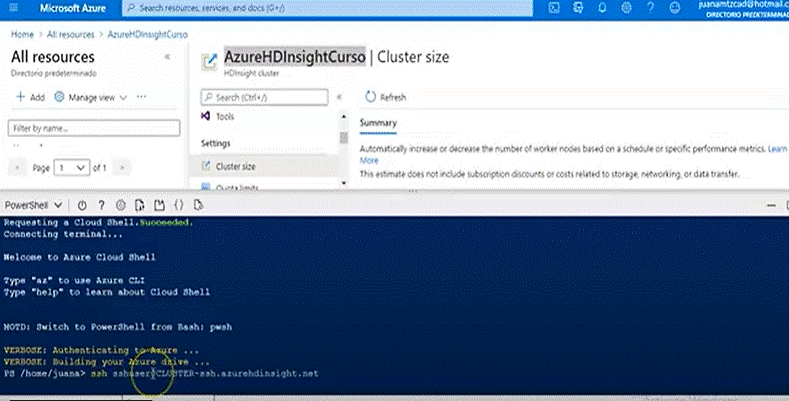Viewport: 789px width, 401px height.
Task: Click the 'Welcome to Azure Cloud Shell' line
Action: 80,257
